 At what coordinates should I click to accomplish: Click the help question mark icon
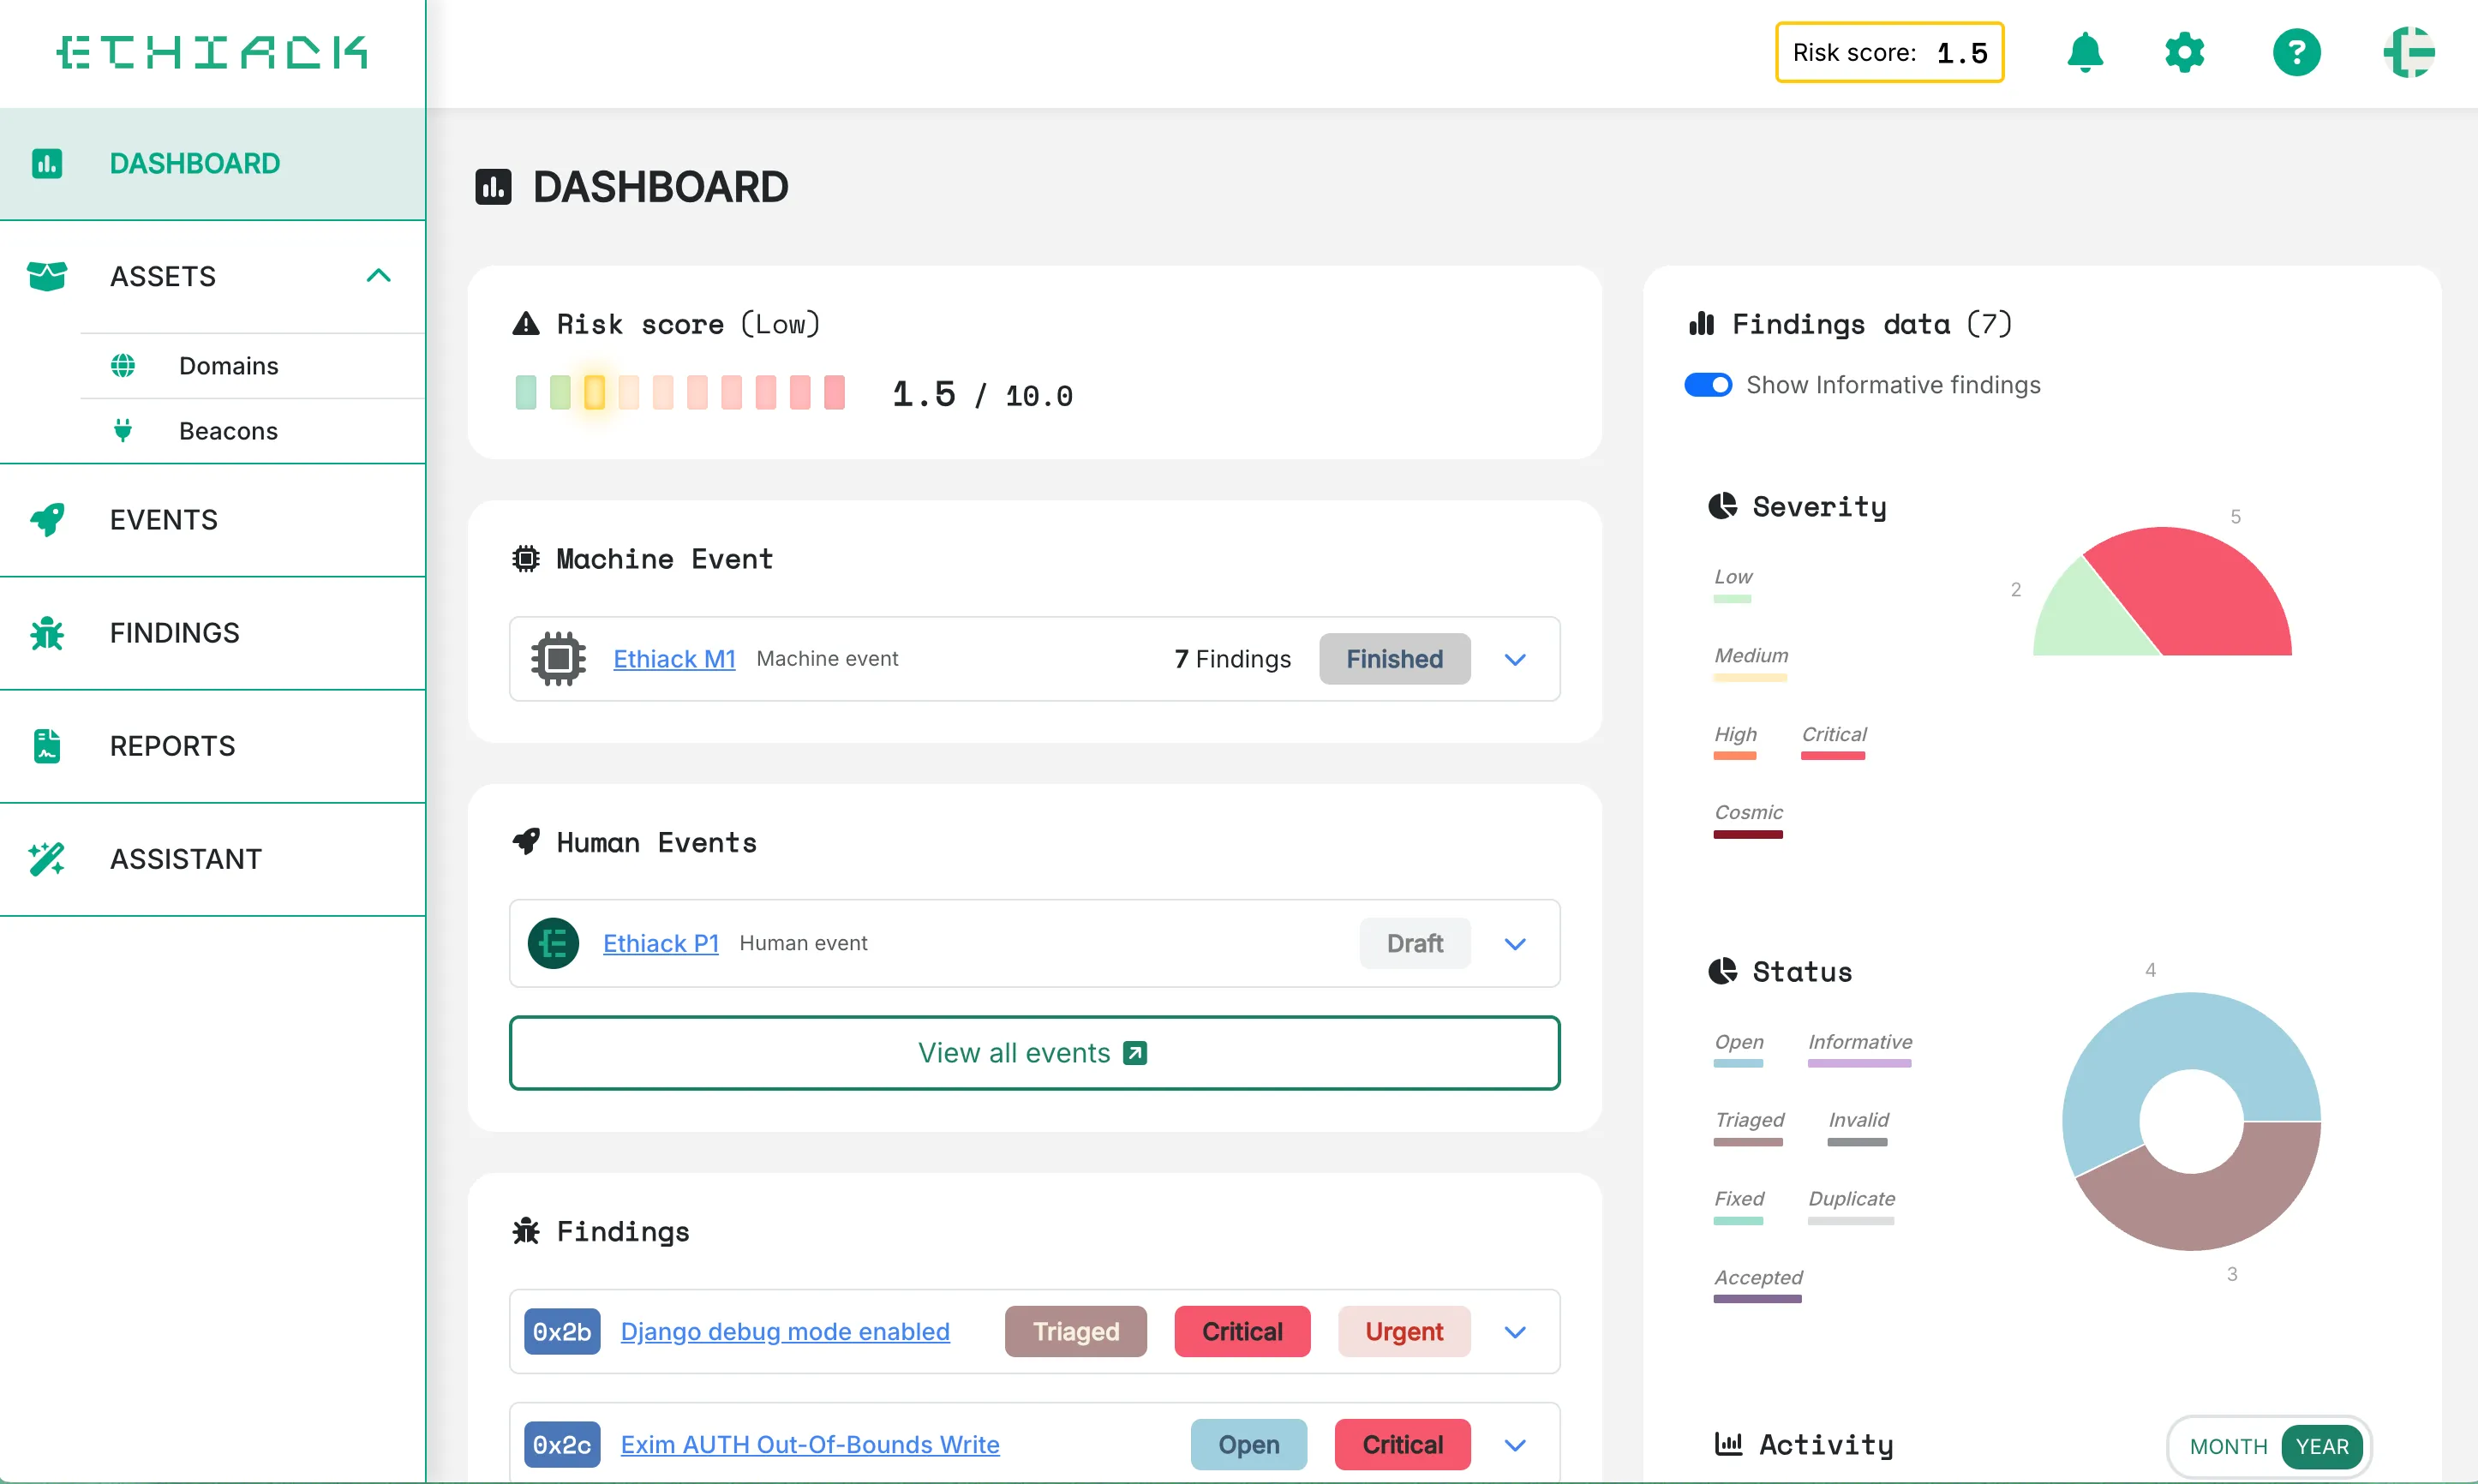[x=2297, y=52]
